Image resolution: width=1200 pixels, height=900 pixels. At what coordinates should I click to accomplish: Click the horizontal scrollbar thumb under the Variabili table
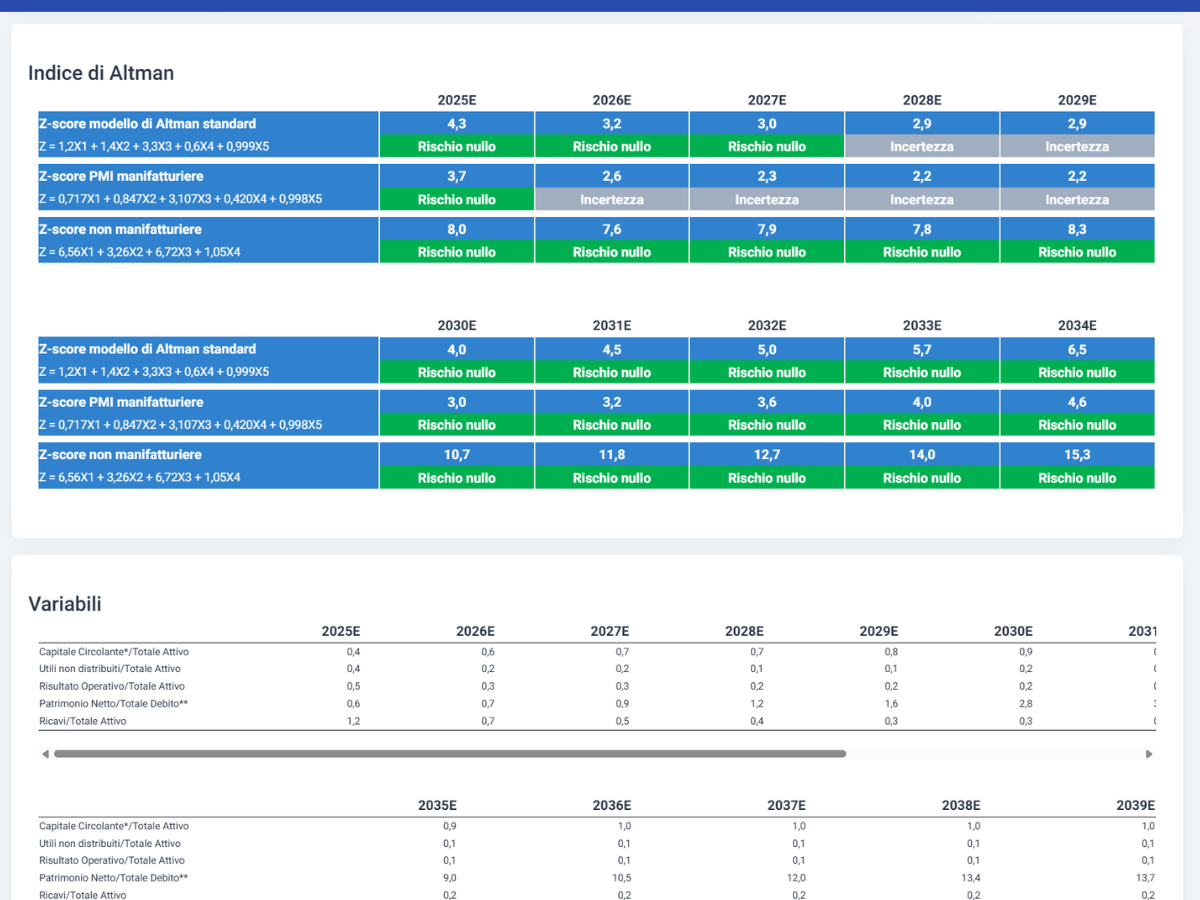pyautogui.click(x=450, y=754)
